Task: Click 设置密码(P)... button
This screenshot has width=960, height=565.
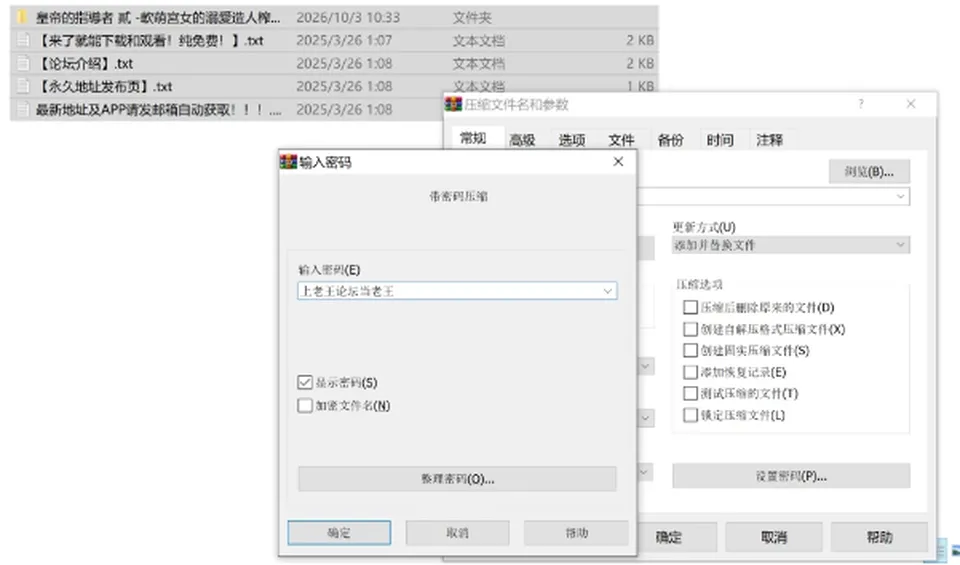Action: [x=791, y=476]
